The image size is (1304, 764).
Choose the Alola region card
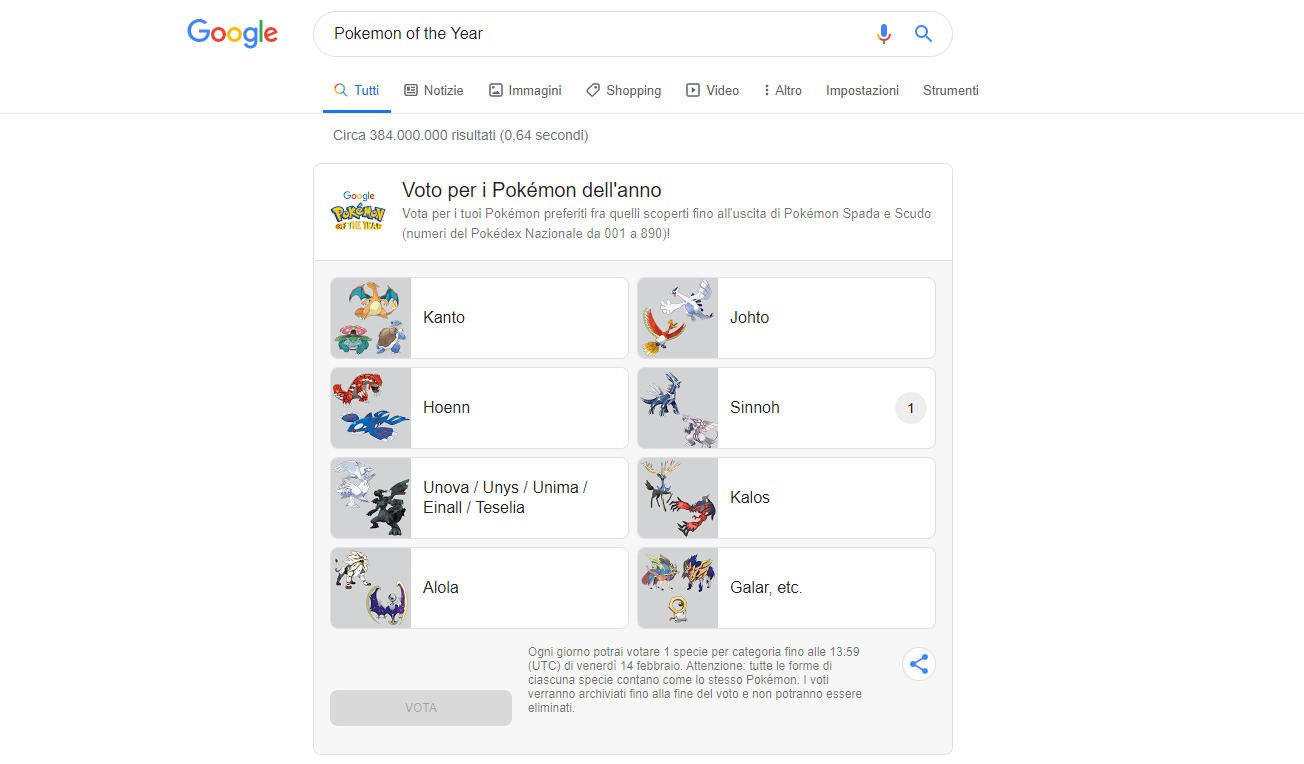tap(479, 588)
